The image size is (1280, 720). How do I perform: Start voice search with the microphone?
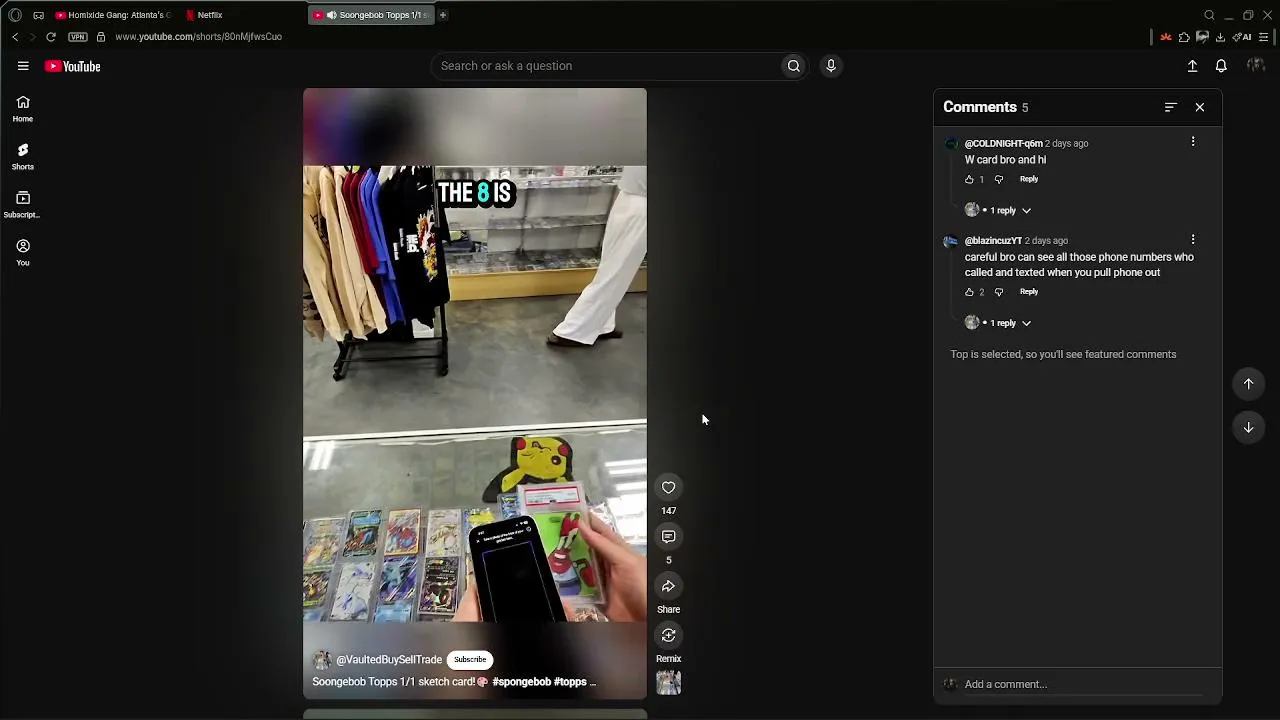[x=830, y=66]
